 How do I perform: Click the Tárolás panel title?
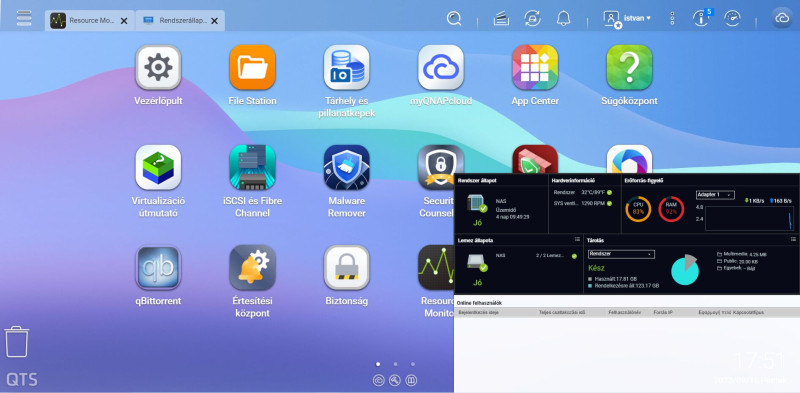(595, 239)
